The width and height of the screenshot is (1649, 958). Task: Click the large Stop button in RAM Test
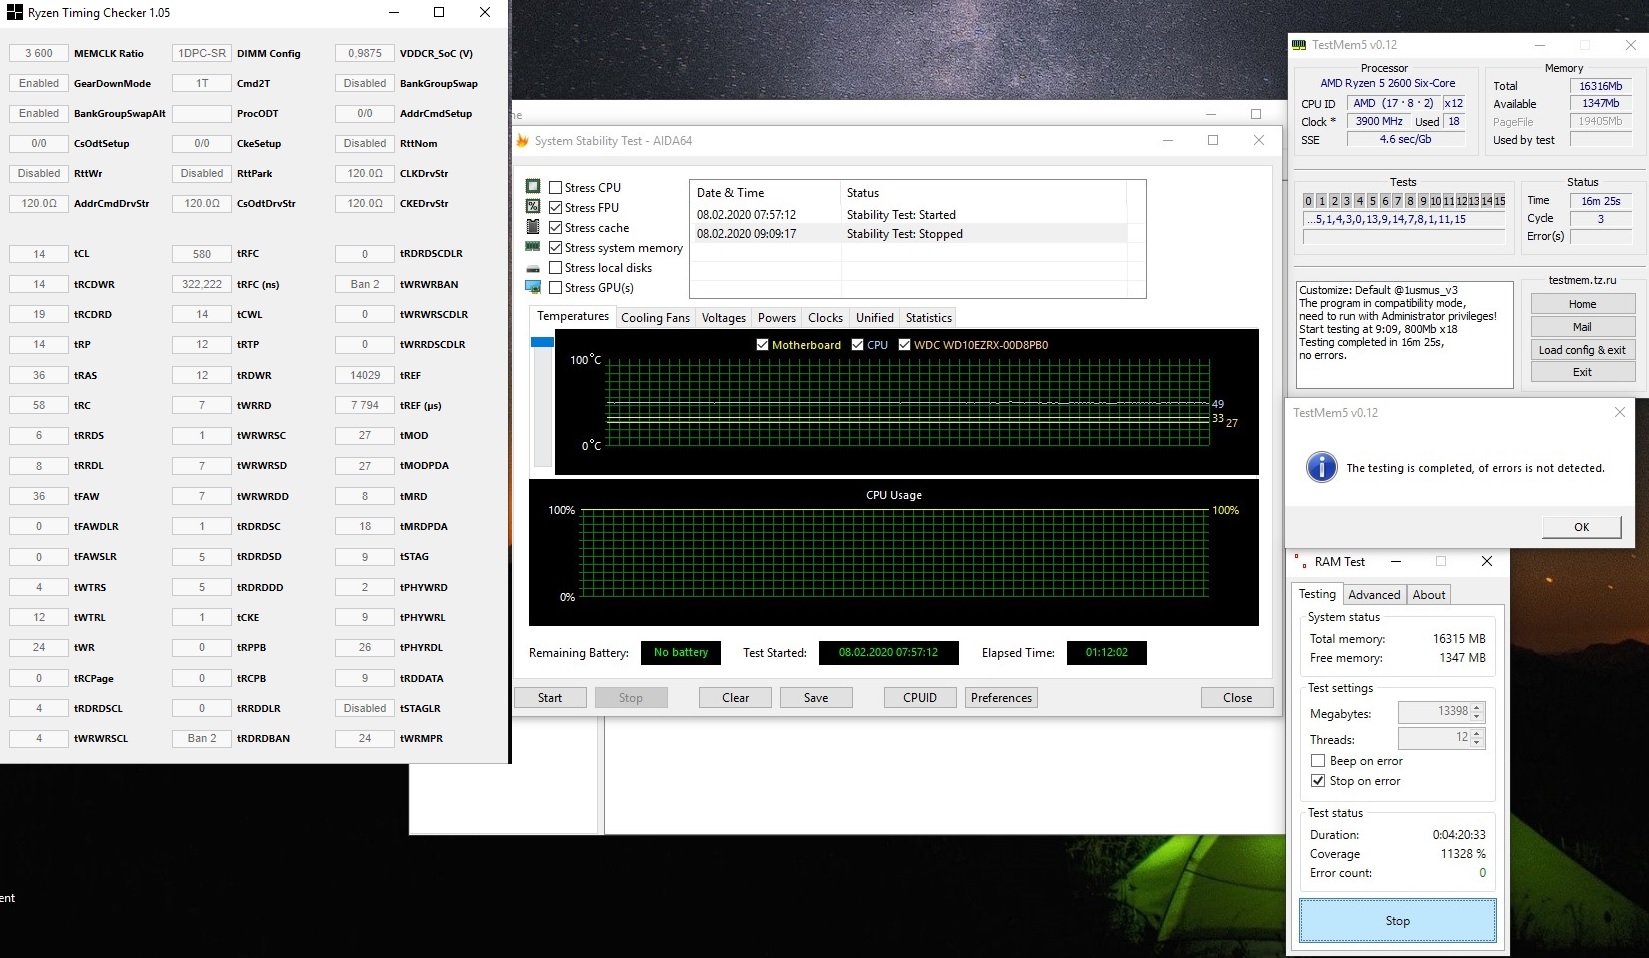pos(1398,921)
